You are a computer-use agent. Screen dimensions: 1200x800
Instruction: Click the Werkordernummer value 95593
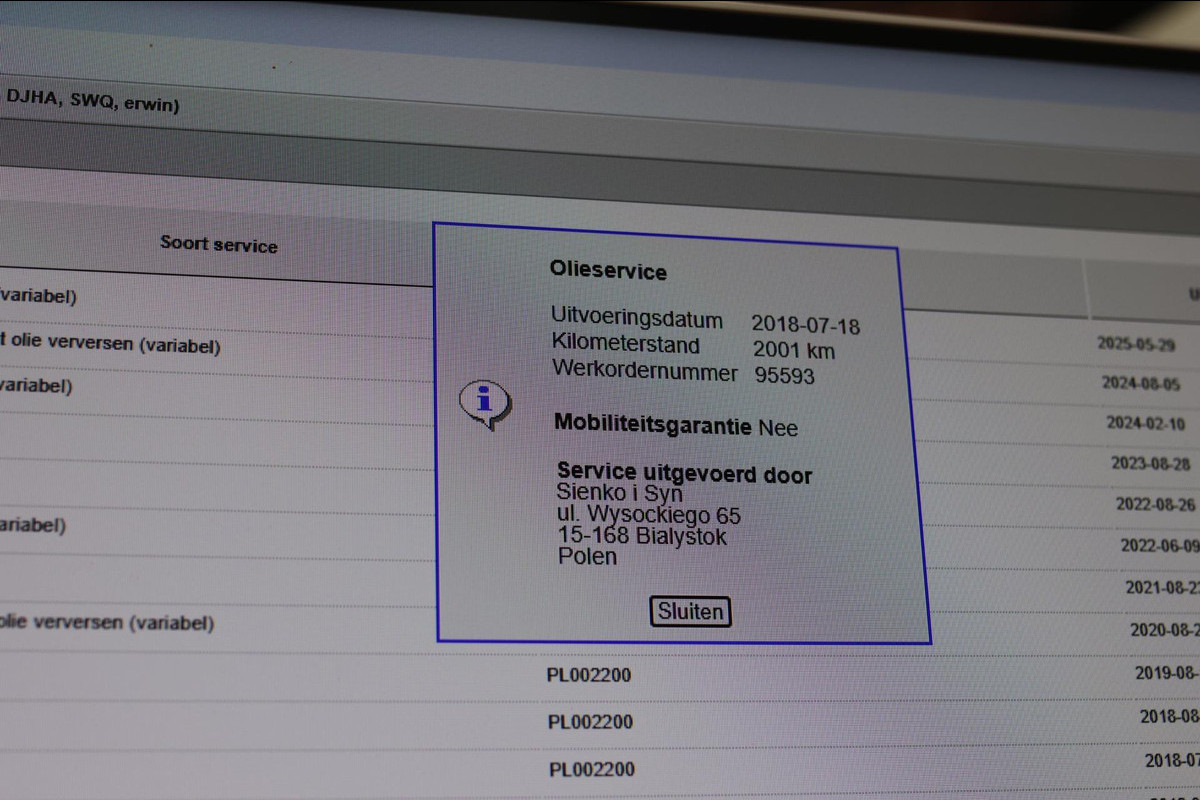click(784, 376)
